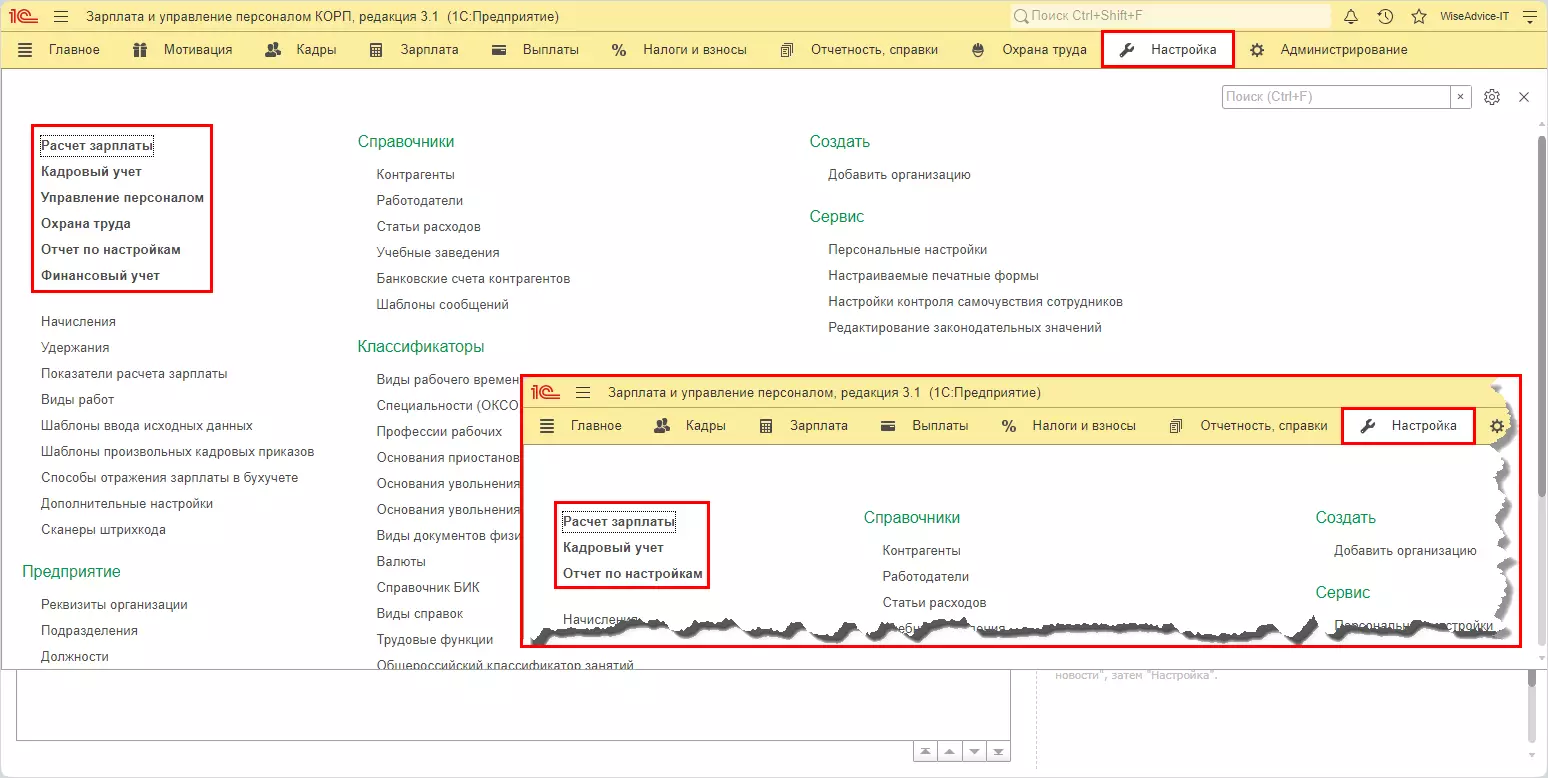Open Редактирование законодательных значений
Screen dimensions: 1548x778
click(x=965, y=328)
